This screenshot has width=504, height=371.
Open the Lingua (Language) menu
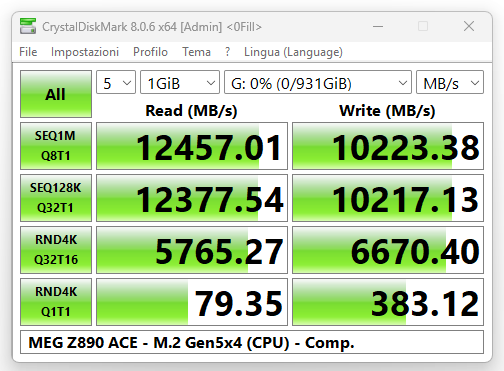pyautogui.click(x=293, y=52)
